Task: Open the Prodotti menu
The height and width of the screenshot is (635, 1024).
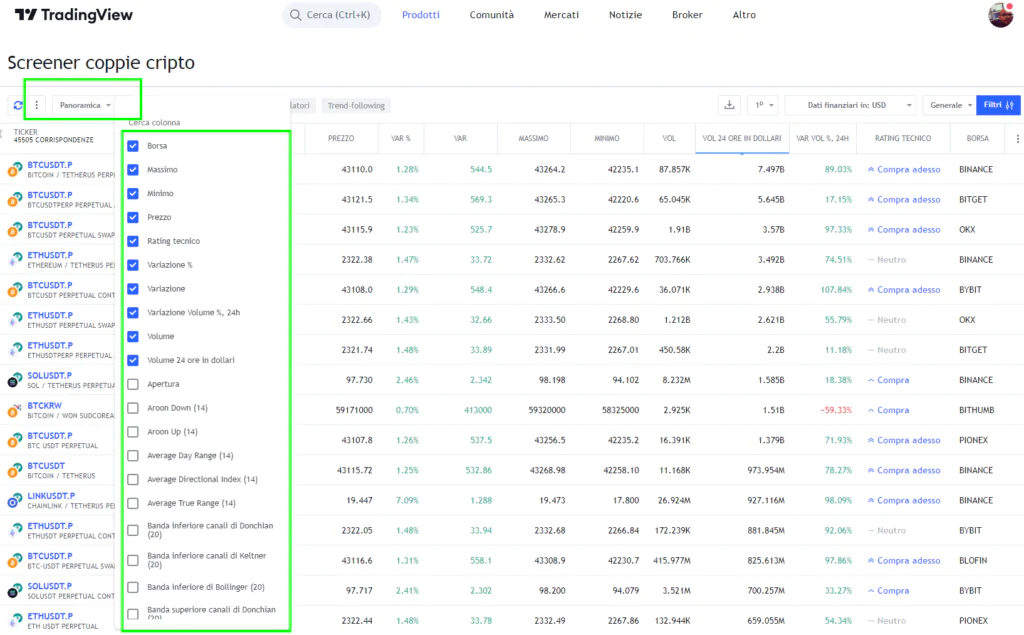Action: click(421, 15)
